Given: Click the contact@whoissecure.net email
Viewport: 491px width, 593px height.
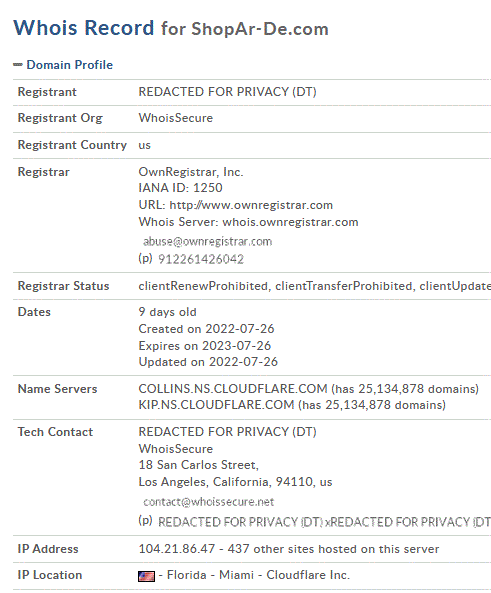Looking at the screenshot, I should point(208,501).
